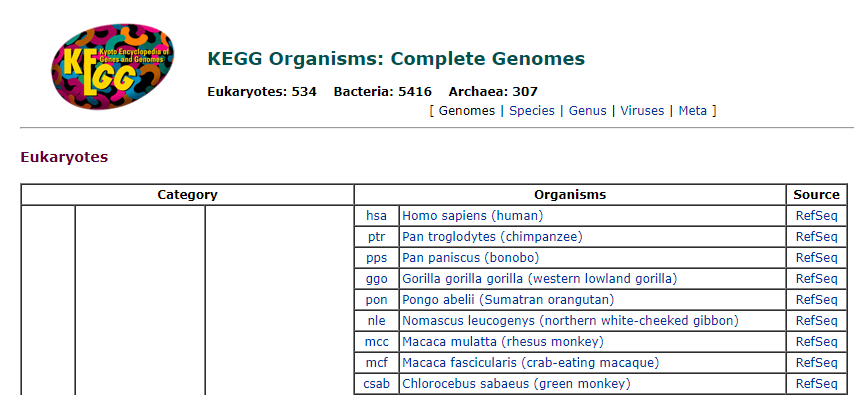Click Homo sapiens (human) link

473,216
